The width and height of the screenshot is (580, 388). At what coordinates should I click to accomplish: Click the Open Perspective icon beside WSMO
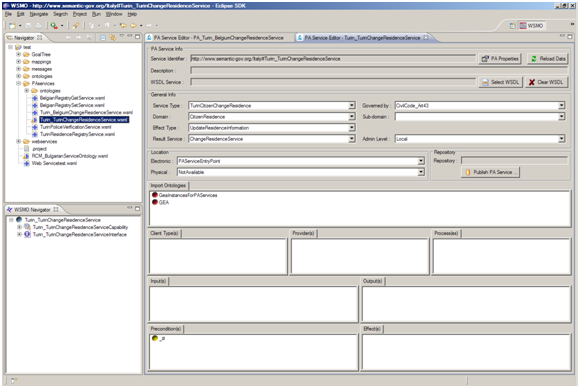tap(512, 26)
